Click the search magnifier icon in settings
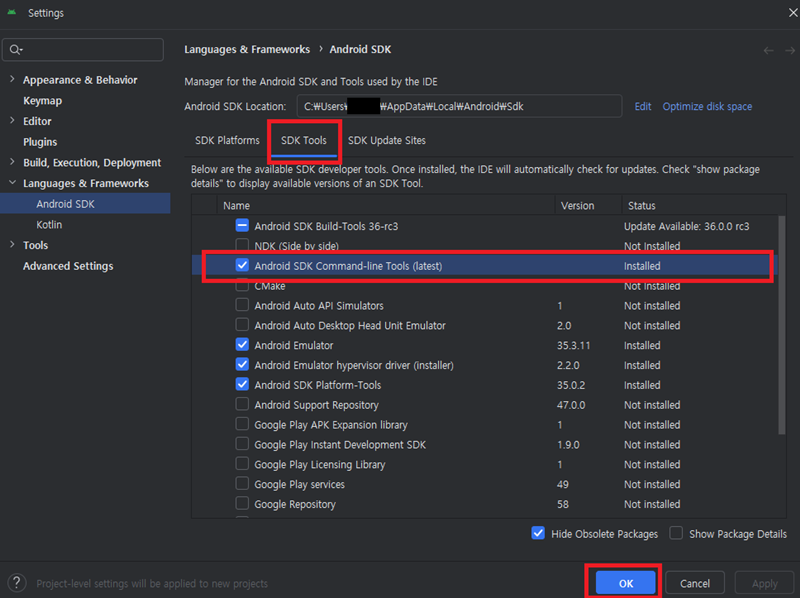800x598 pixels. (x=15, y=49)
